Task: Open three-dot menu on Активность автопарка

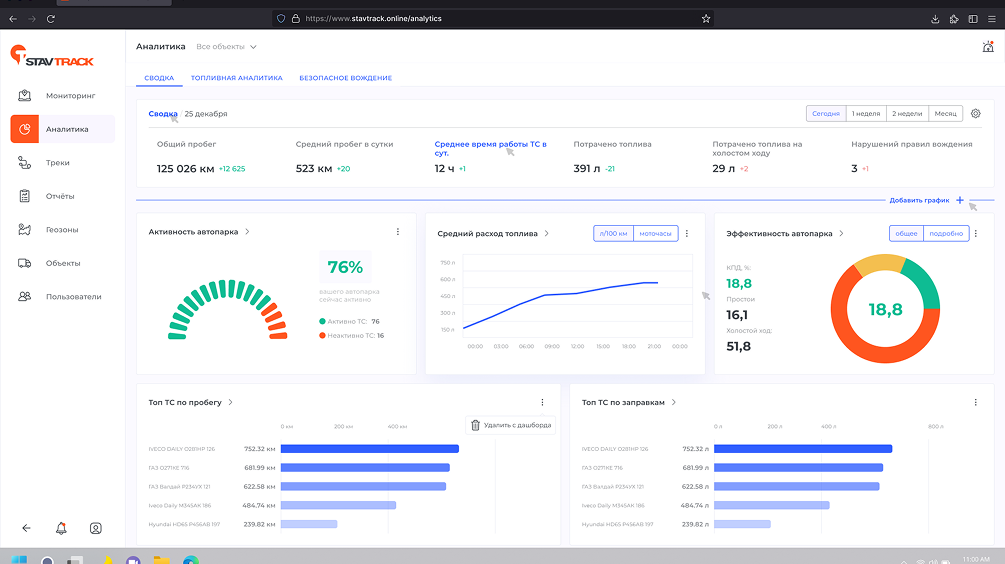Action: point(398,232)
